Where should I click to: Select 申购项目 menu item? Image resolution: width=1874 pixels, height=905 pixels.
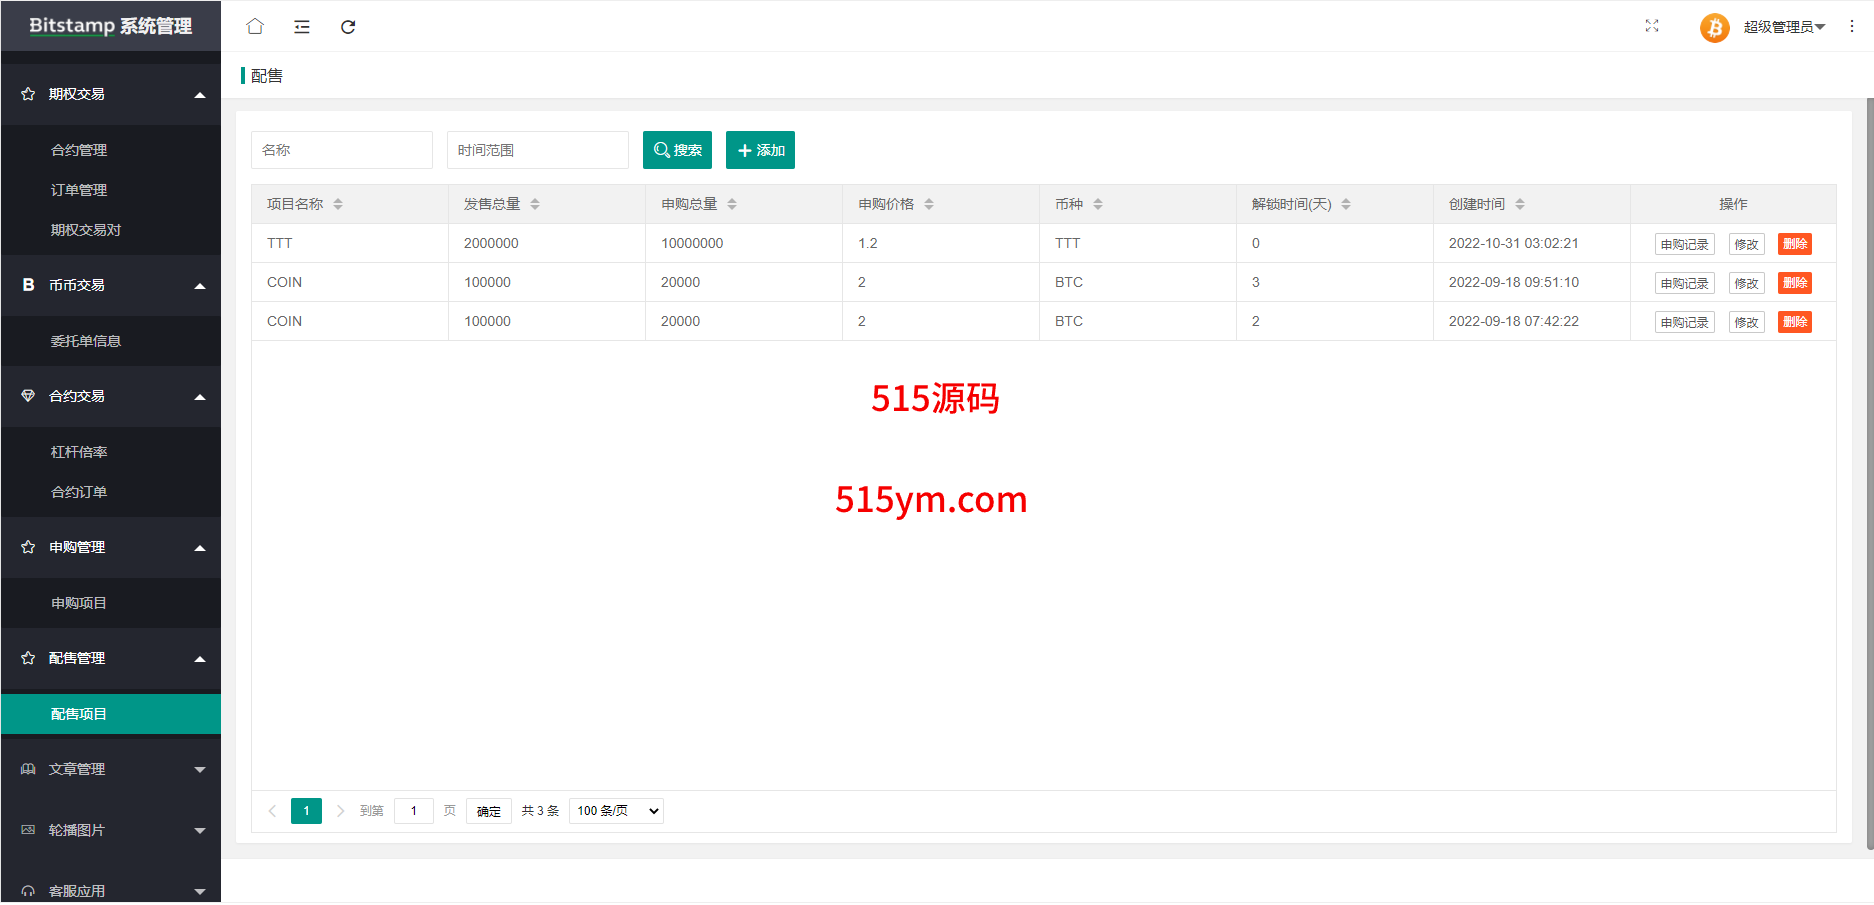click(79, 603)
